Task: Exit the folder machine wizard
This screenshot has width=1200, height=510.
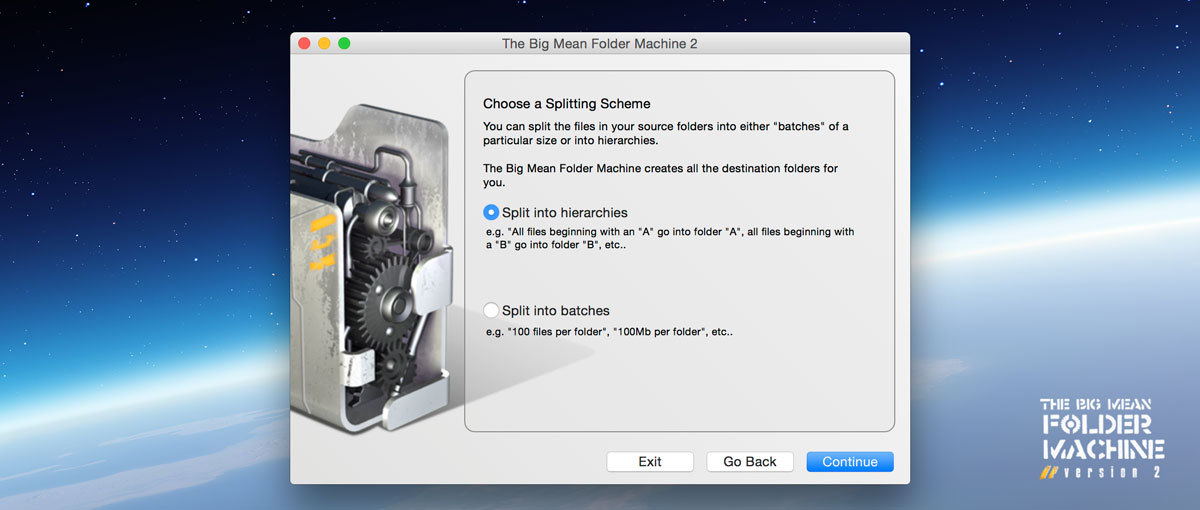Action: pyautogui.click(x=650, y=462)
